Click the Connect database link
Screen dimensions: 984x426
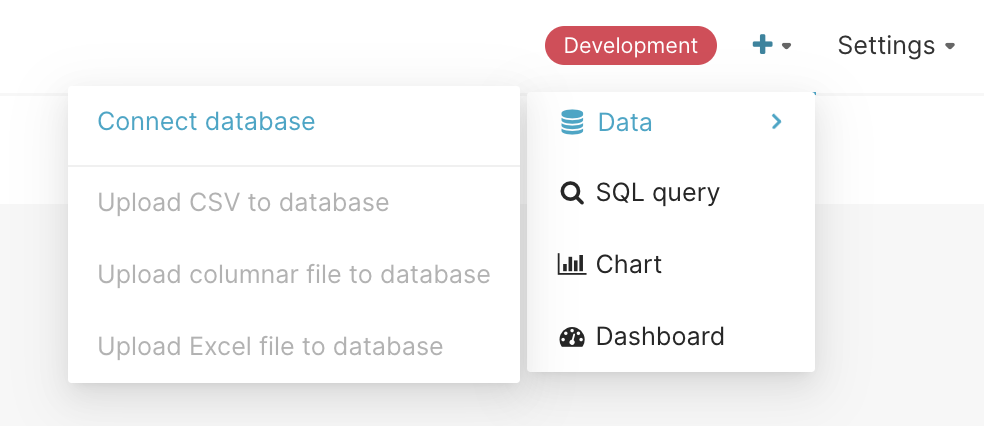coord(206,121)
